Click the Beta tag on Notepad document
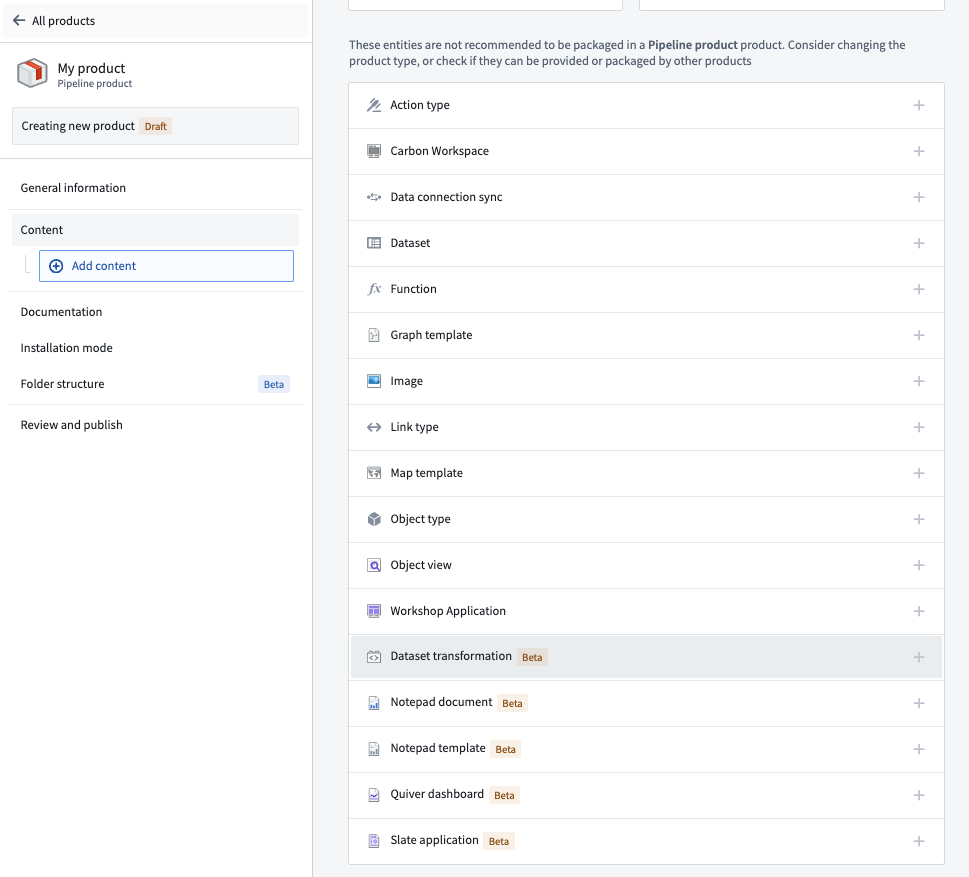This screenshot has height=877, width=969. 512,703
